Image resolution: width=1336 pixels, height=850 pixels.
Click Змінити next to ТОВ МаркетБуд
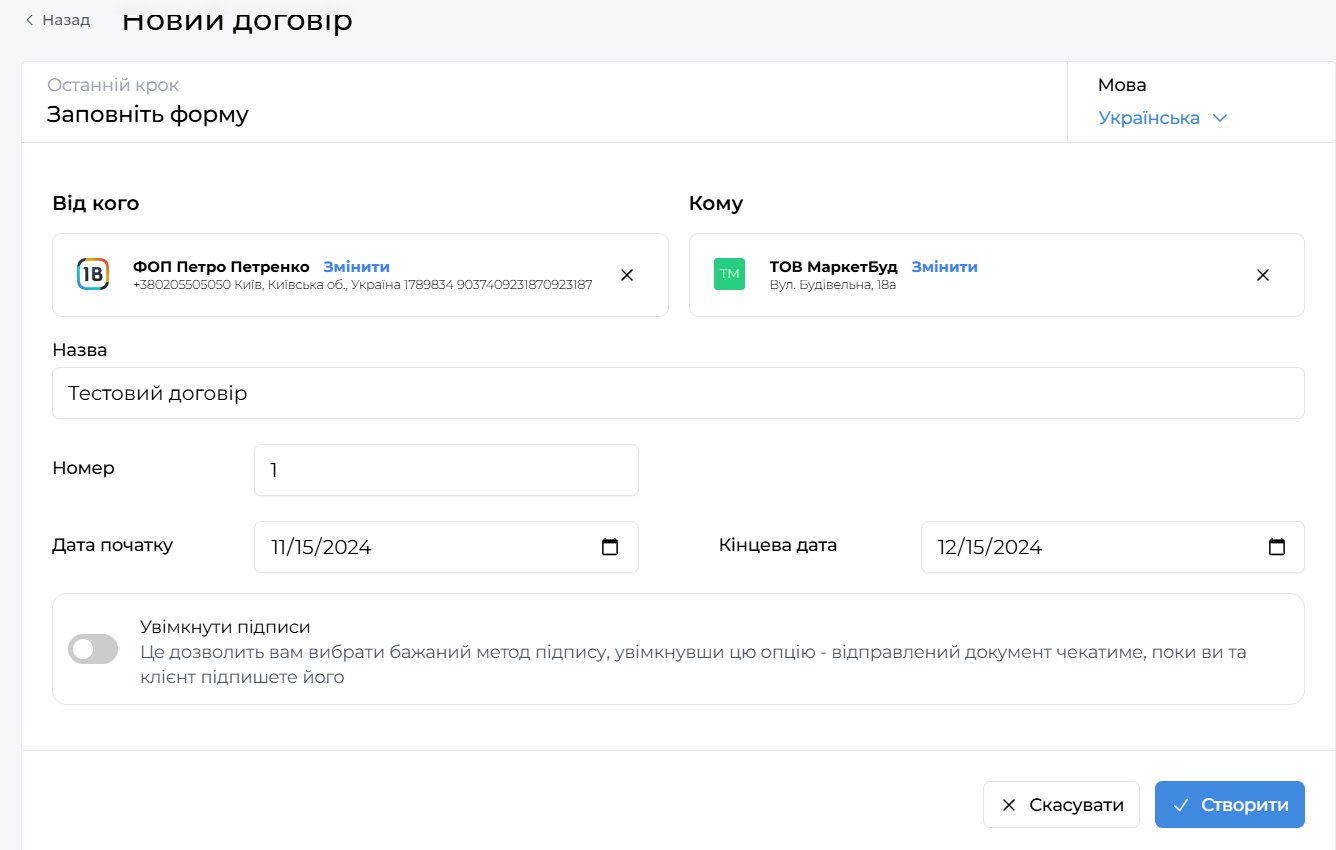(944, 267)
